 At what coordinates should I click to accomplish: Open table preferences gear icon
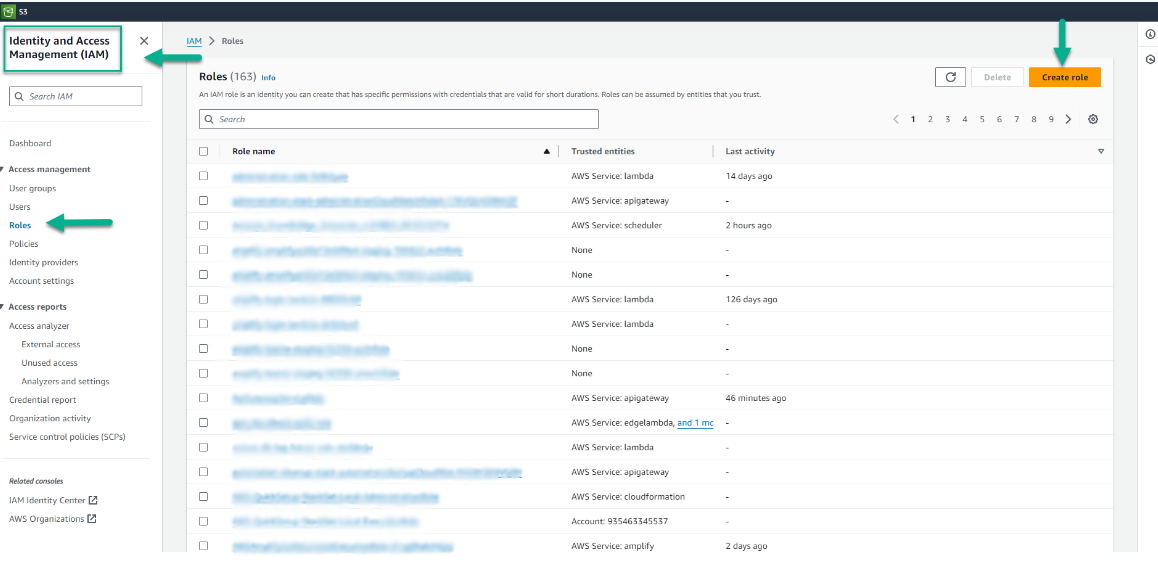1093,119
